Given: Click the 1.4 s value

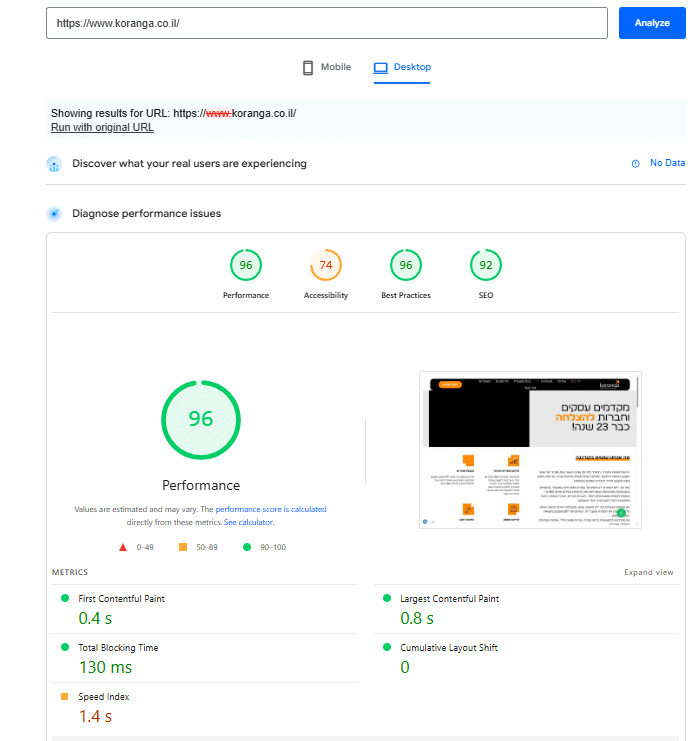Looking at the screenshot, I should point(95,717).
